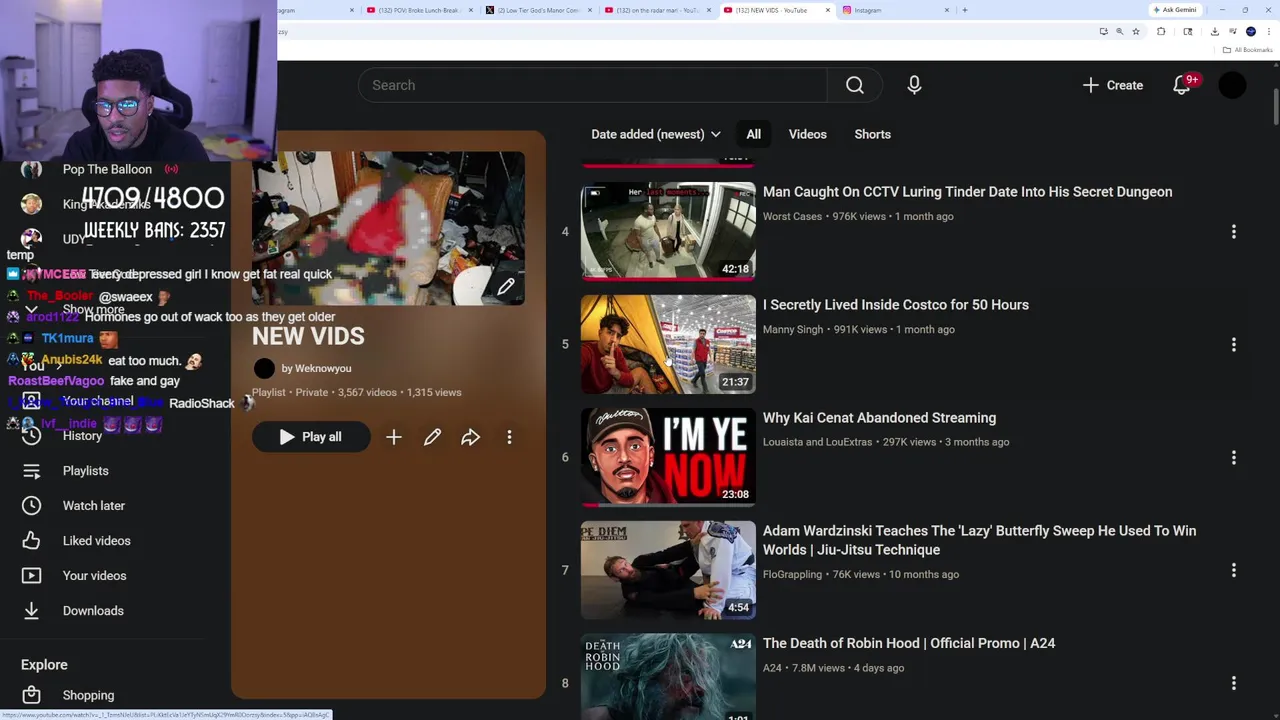1280x720 pixels.
Task: Click the title I Secretly Lived Inside Costco
Action: [x=895, y=305]
